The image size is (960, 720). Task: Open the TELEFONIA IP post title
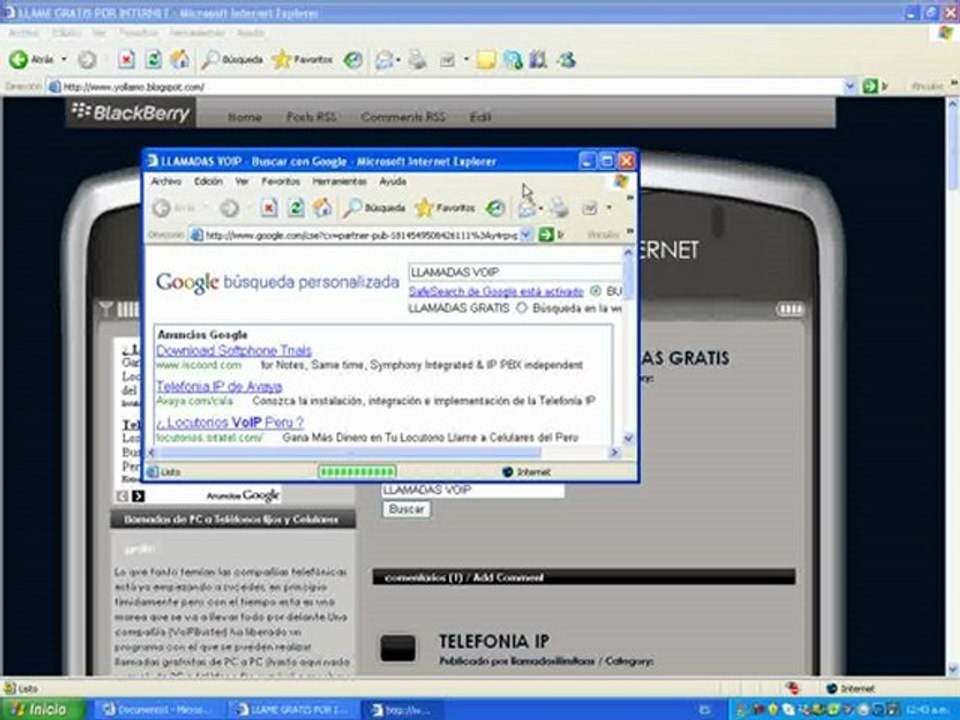click(494, 641)
